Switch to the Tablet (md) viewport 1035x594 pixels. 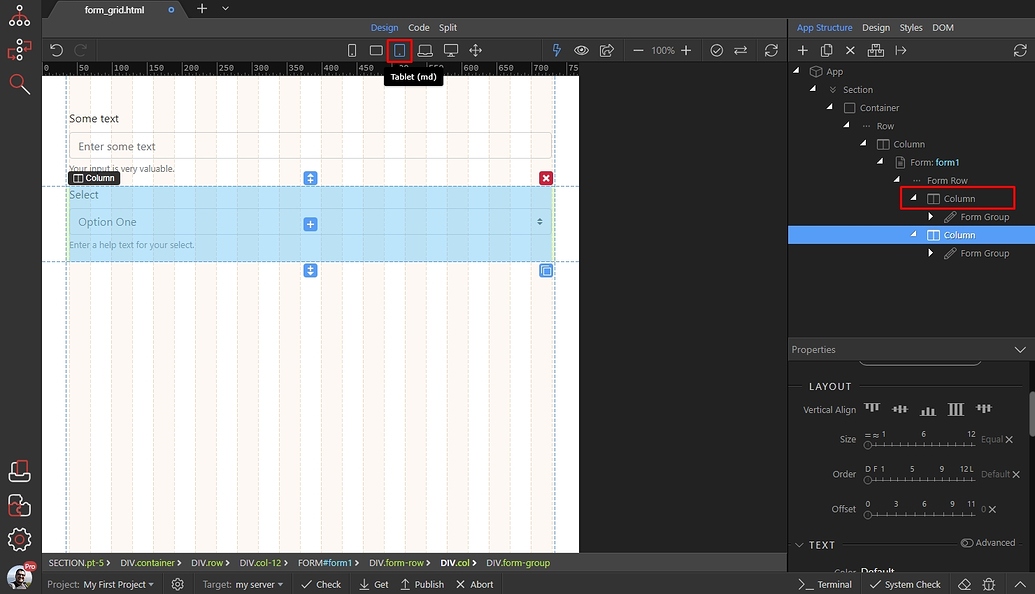click(x=399, y=49)
